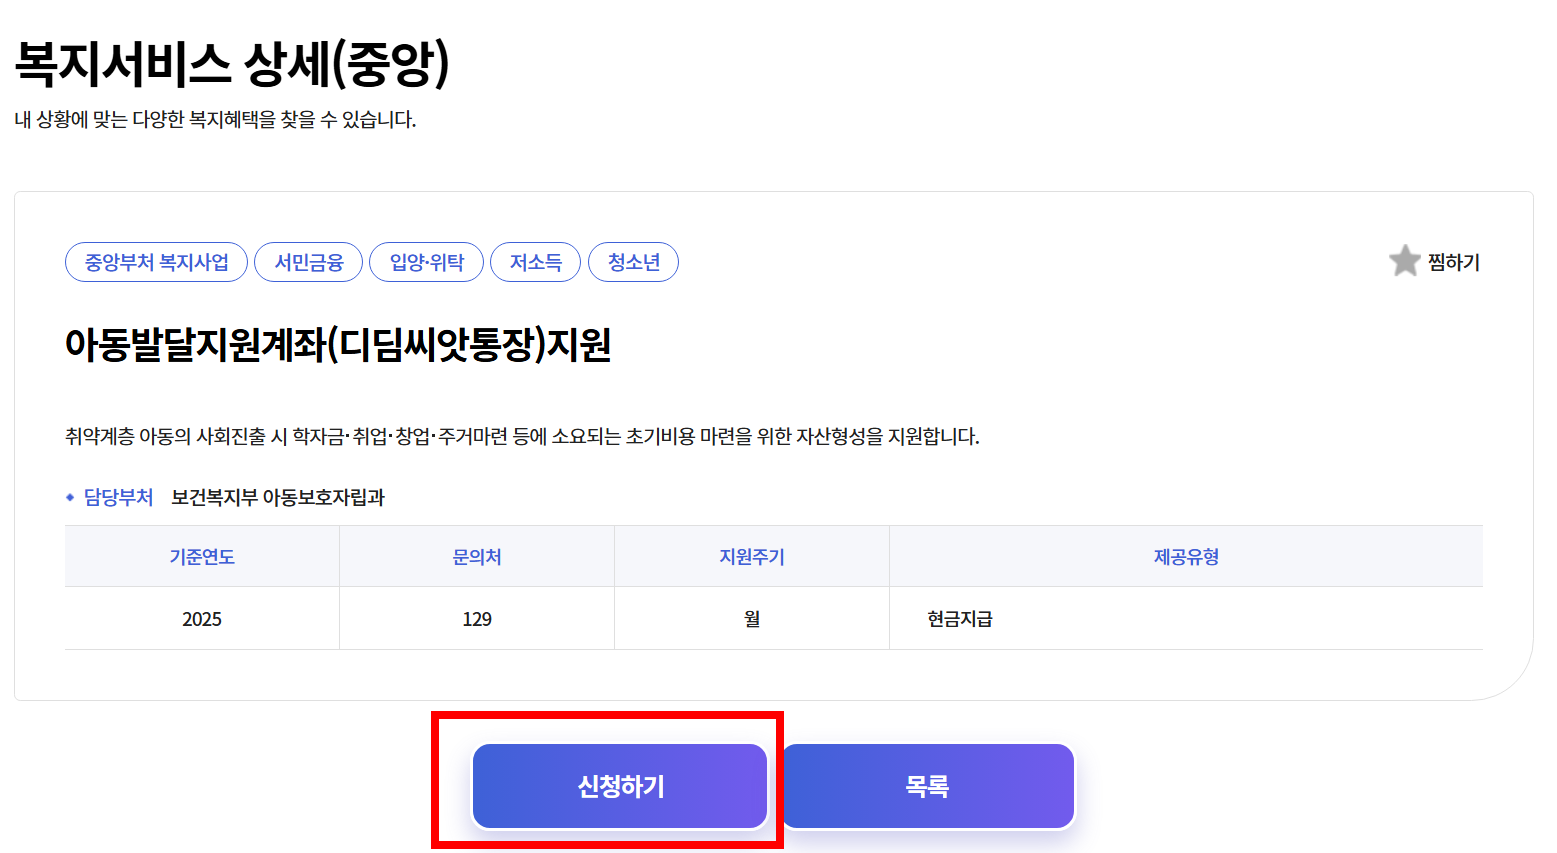Click the 목록 list button
Viewport: 1557px width, 853px height.
click(928, 786)
